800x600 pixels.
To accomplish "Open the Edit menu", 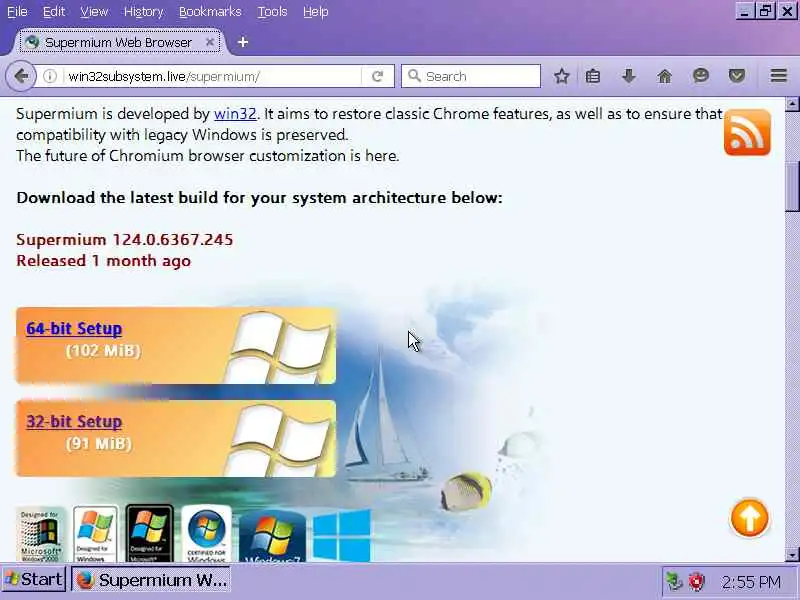I will point(54,12).
